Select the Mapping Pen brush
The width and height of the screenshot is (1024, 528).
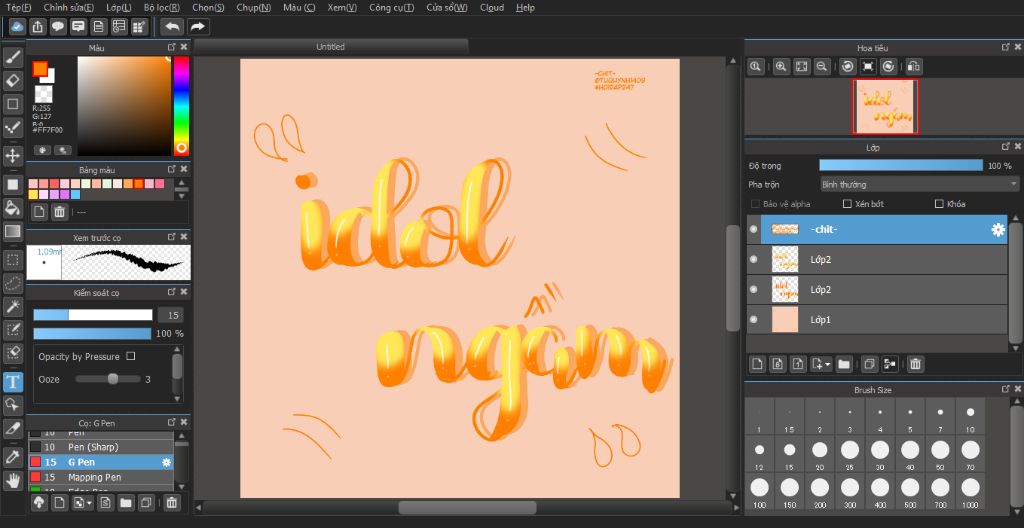tap(101, 477)
